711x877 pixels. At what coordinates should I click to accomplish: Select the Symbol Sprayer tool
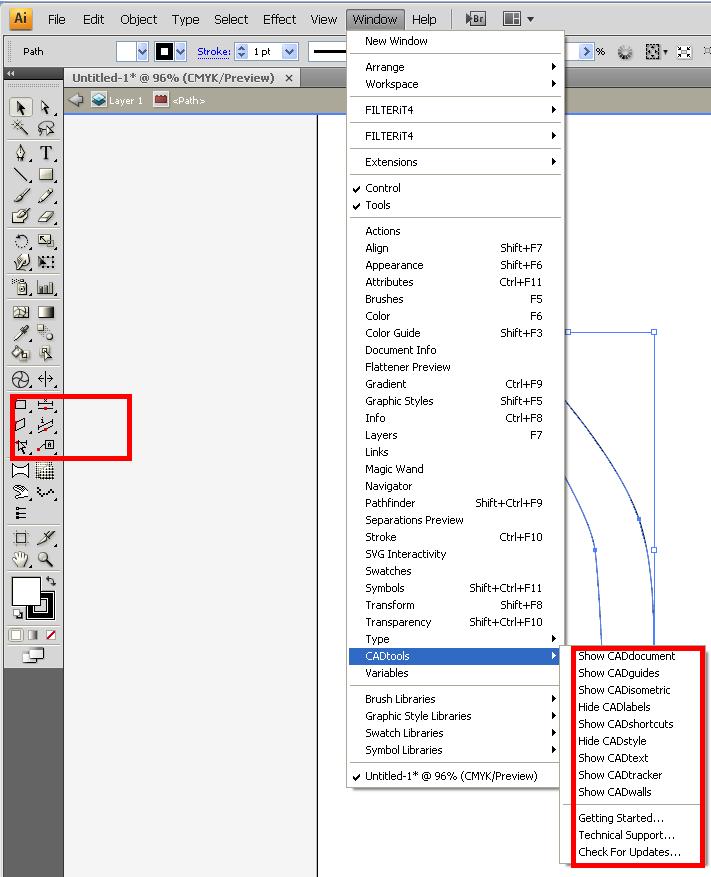tap(21, 287)
